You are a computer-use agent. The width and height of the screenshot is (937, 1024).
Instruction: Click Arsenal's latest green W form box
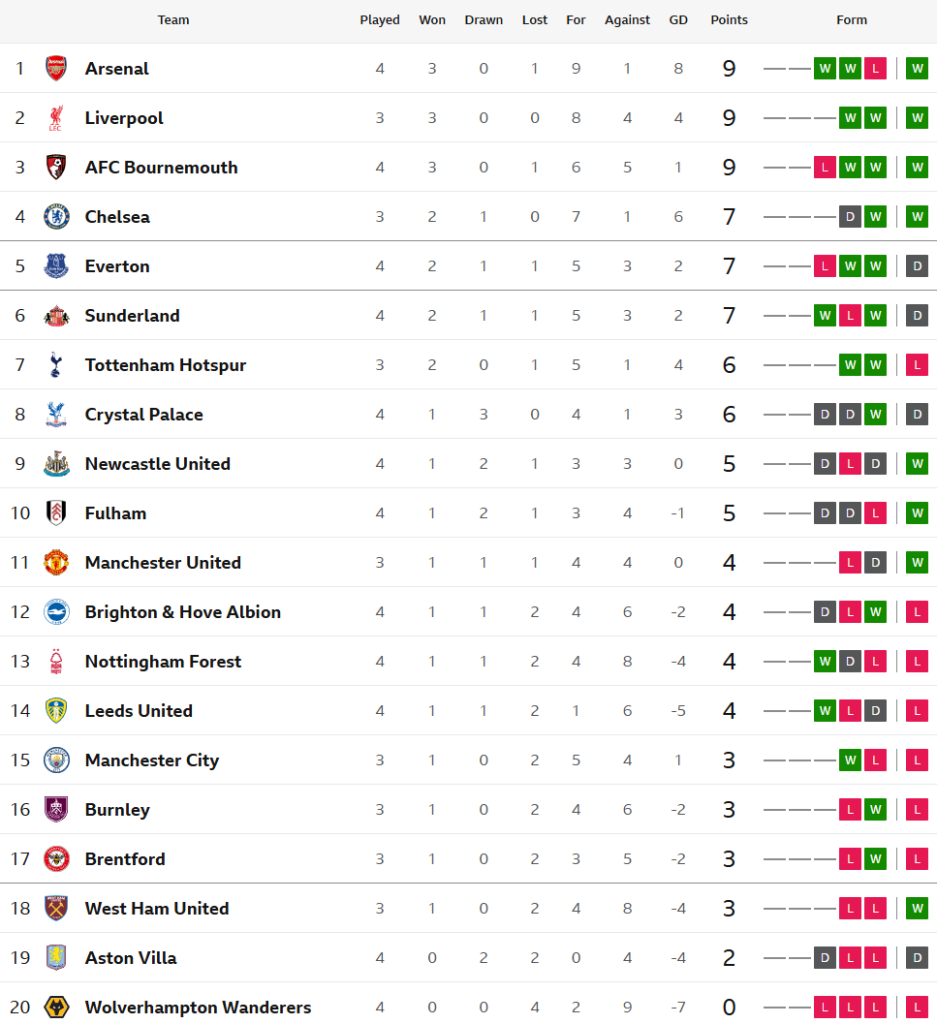[x=916, y=69]
